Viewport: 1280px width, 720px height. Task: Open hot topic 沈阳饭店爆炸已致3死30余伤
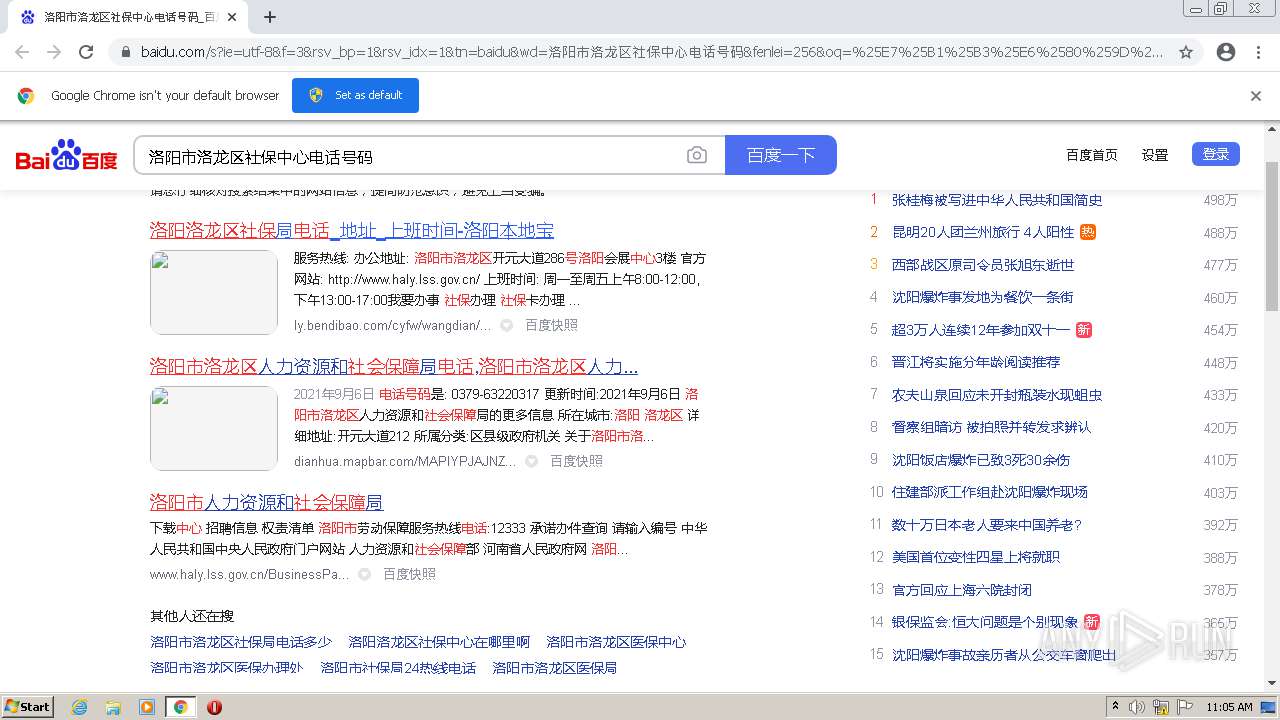(981, 460)
